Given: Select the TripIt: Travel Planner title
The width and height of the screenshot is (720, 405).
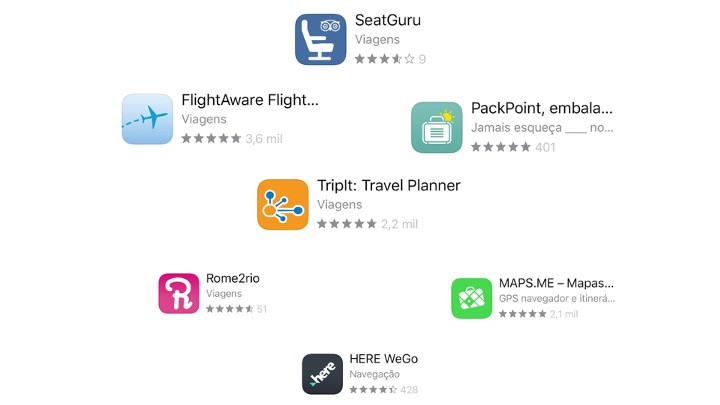Looking at the screenshot, I should pyautogui.click(x=389, y=186).
